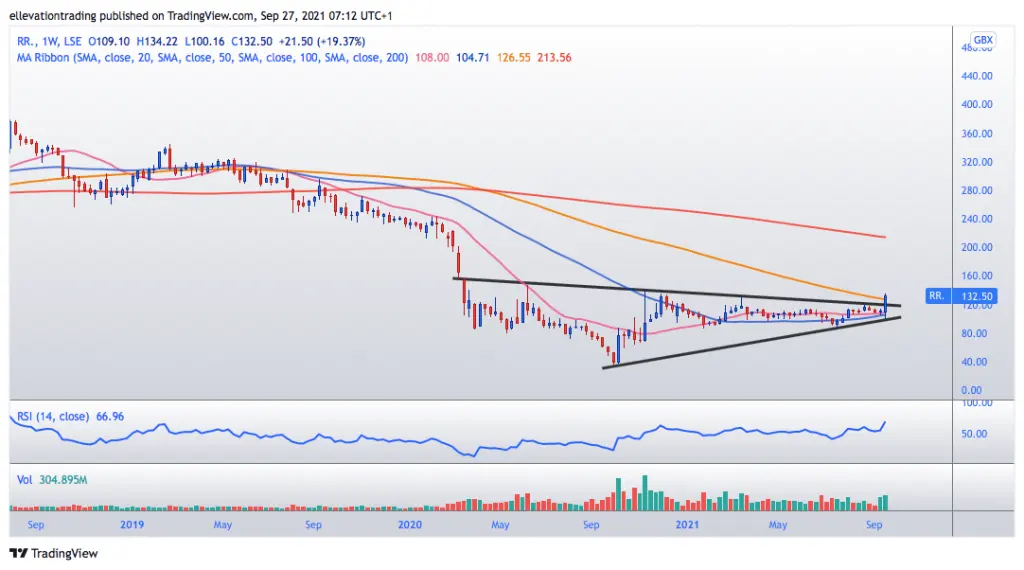The image size is (1024, 570).
Task: Click the 0.00 price axis label
Action: click(x=971, y=390)
